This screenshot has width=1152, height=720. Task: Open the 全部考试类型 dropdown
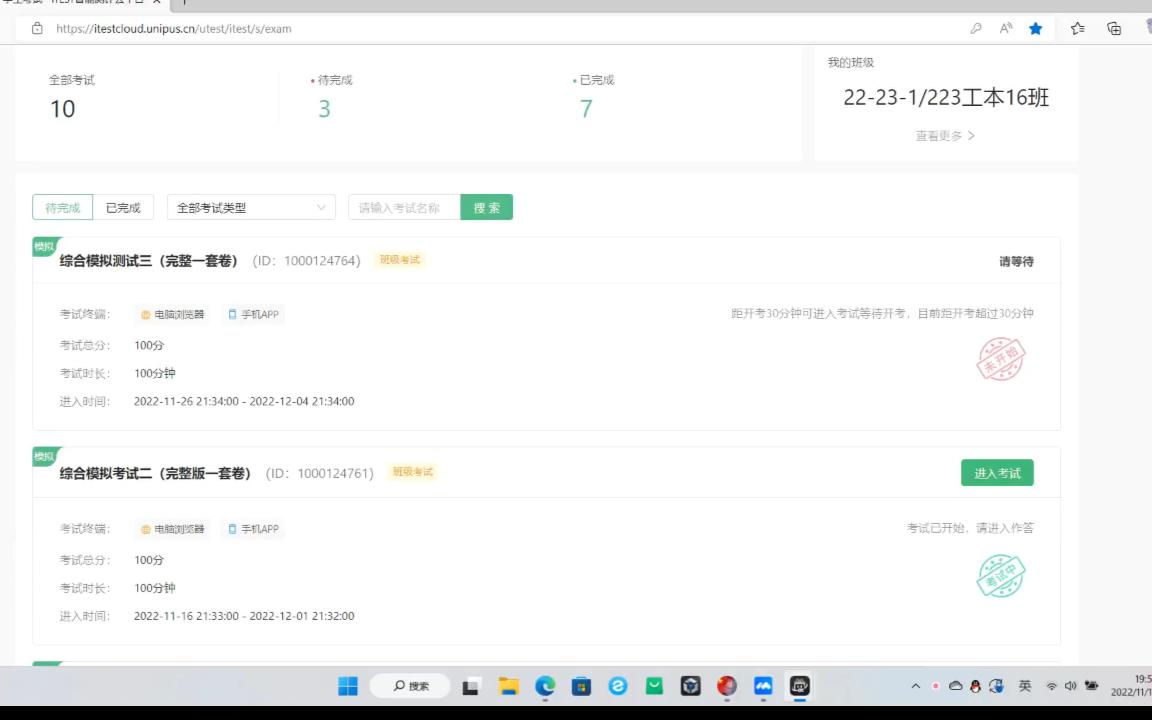point(250,207)
